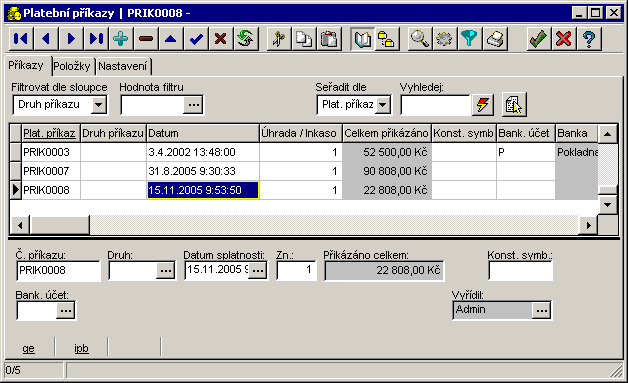Viewport: 628px width, 383px height.
Task: Open search with magnifying glass icon
Action: 420,39
